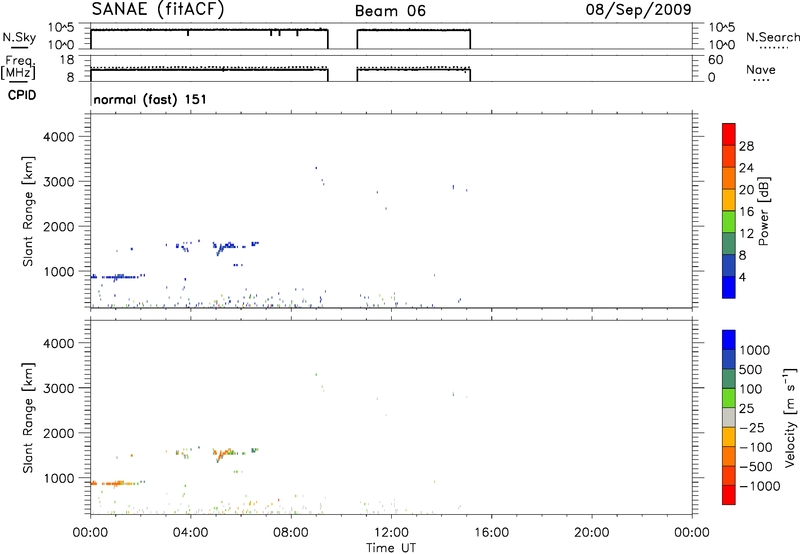Click the 'Nave' legend label
The height and width of the screenshot is (554, 800).
(761, 69)
